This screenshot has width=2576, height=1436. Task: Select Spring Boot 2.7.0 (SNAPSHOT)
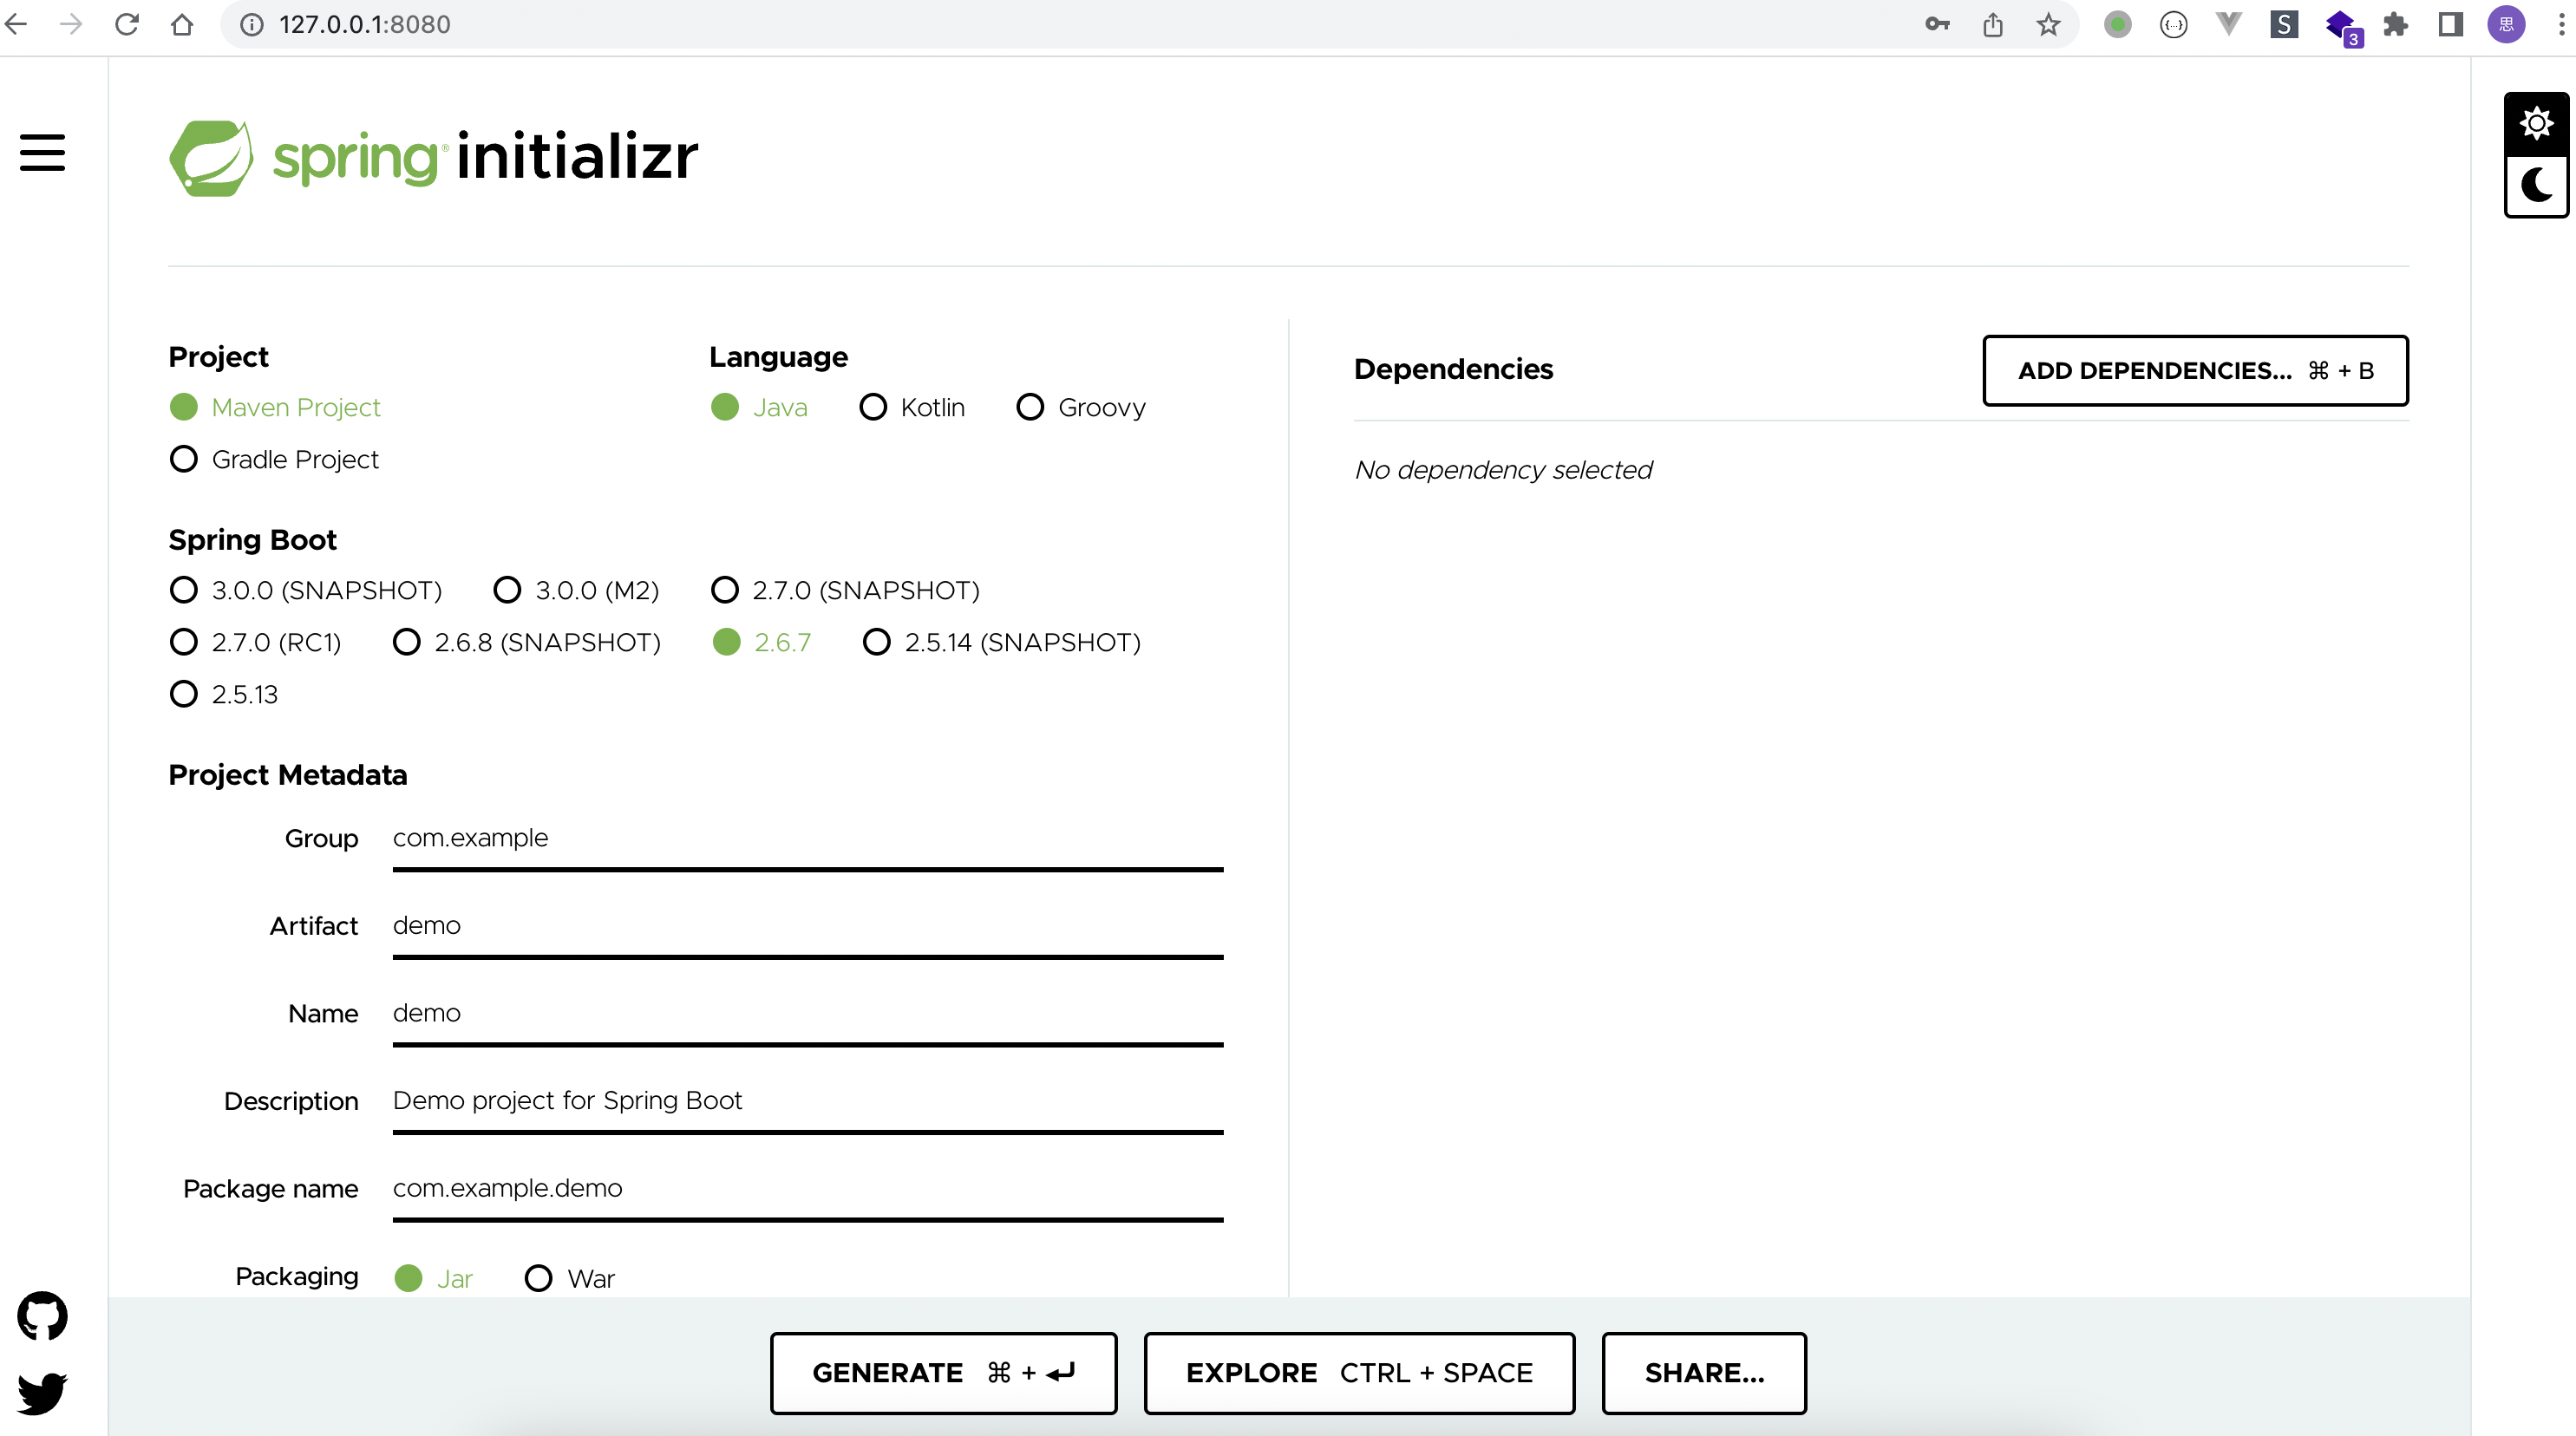(x=845, y=590)
